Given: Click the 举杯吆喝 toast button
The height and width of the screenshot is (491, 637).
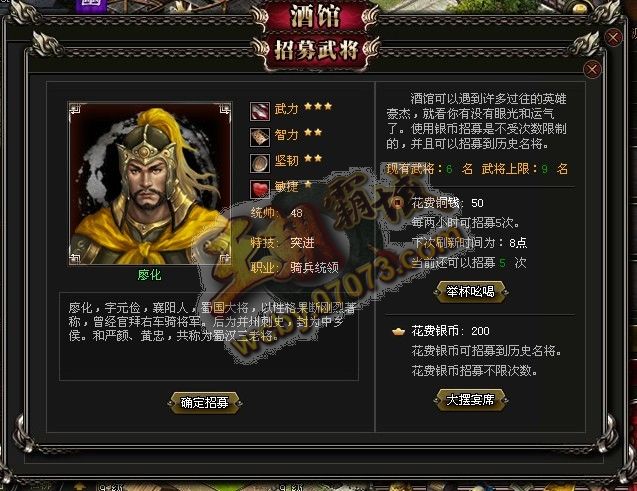Looking at the screenshot, I should point(470,291).
